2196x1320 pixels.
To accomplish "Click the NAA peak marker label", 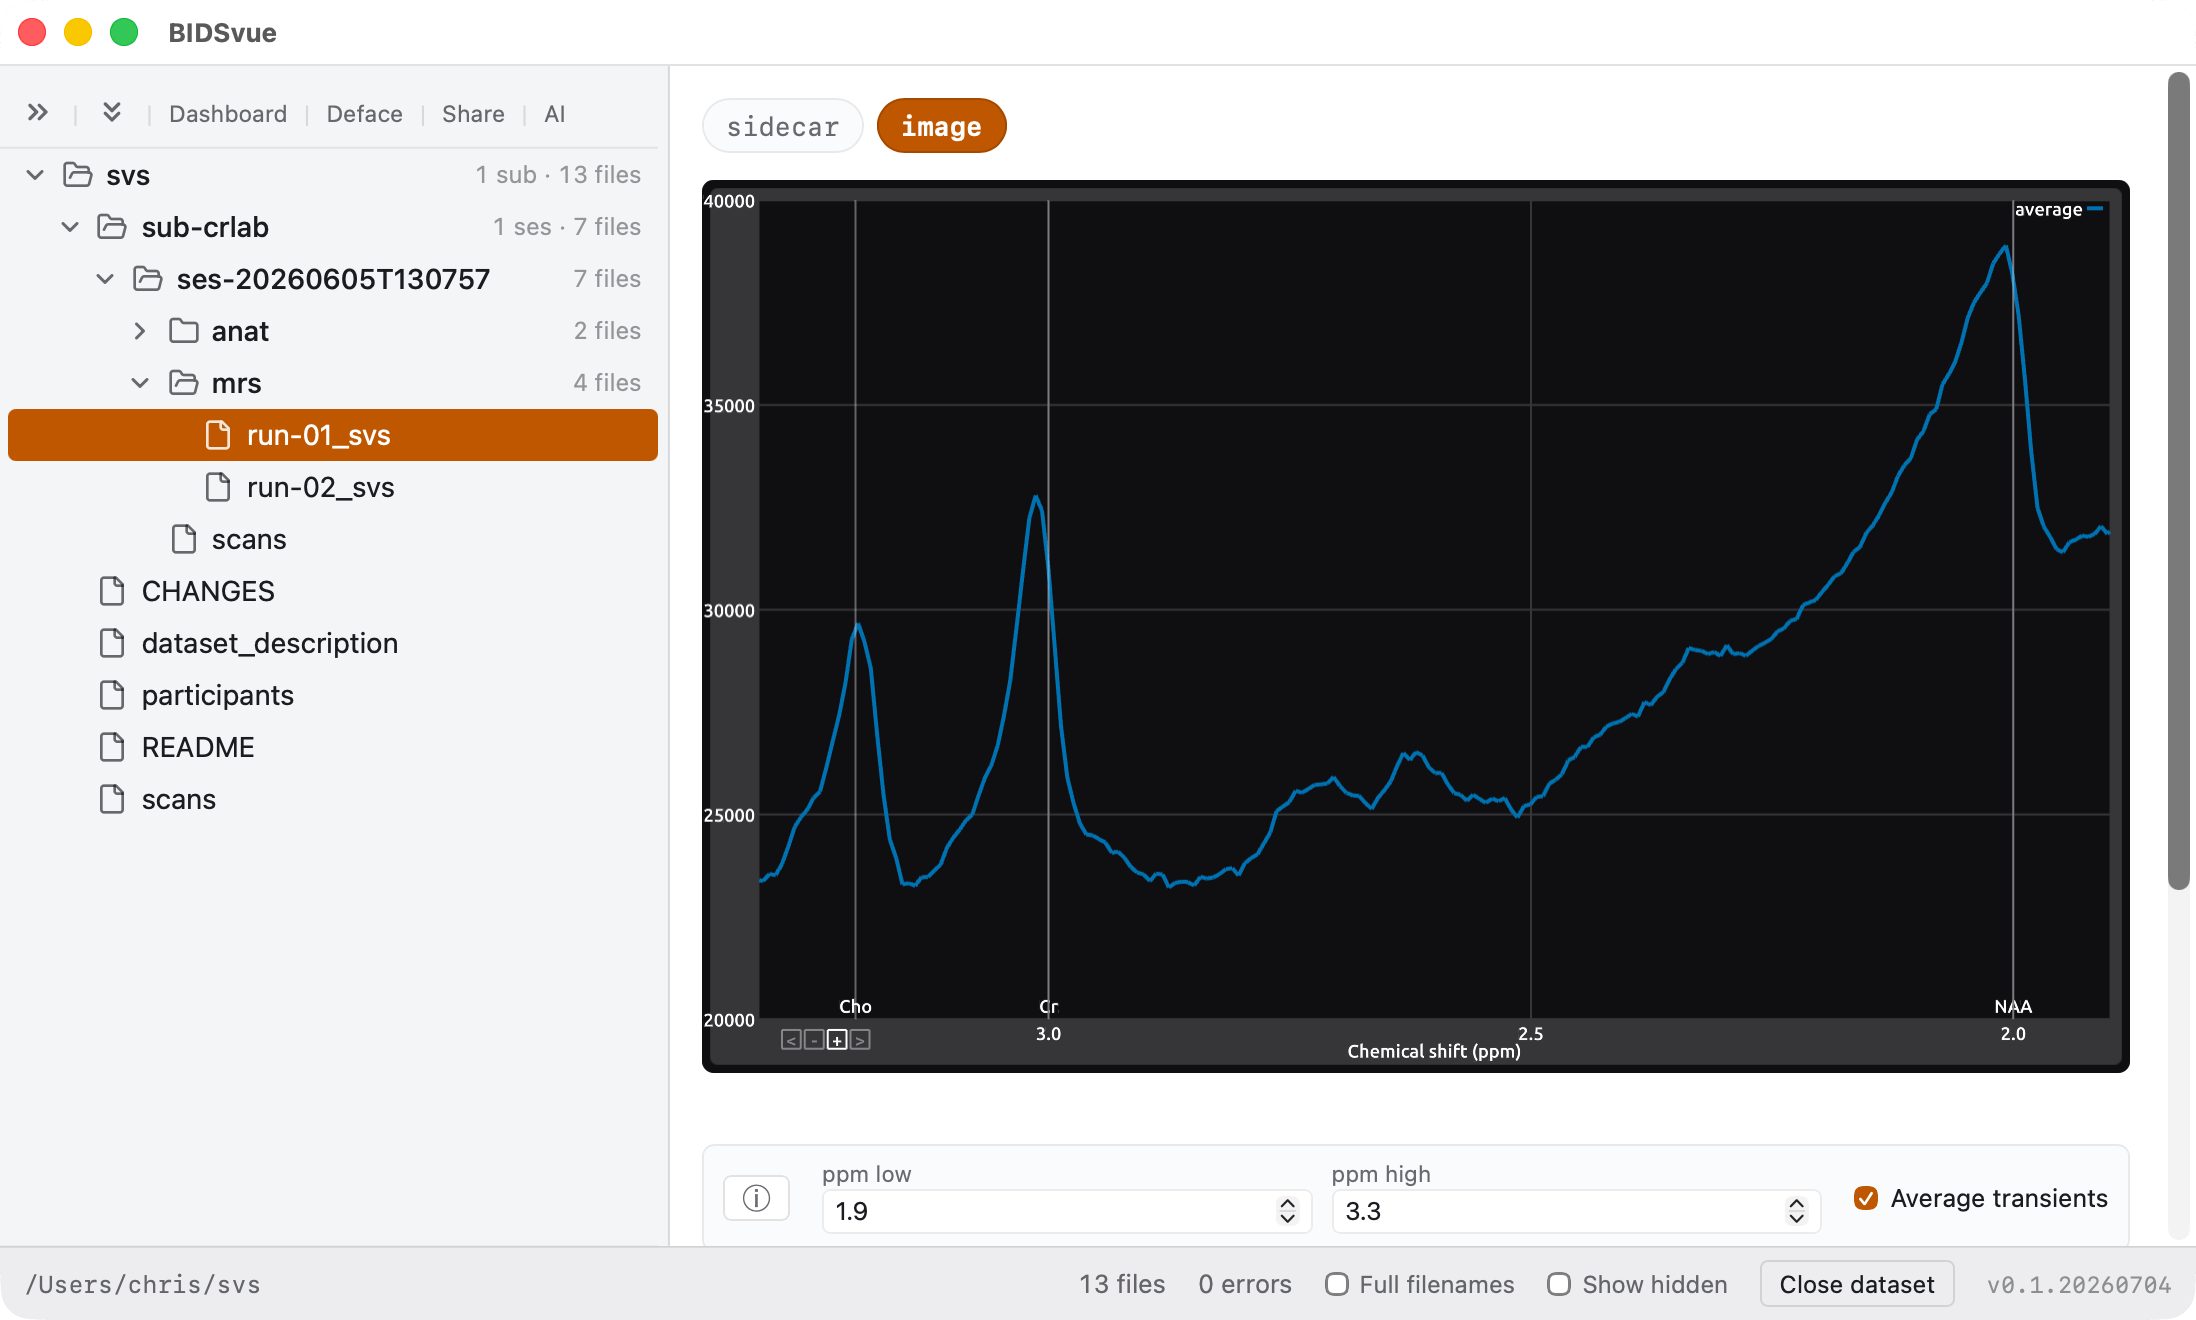I will click(2013, 1006).
